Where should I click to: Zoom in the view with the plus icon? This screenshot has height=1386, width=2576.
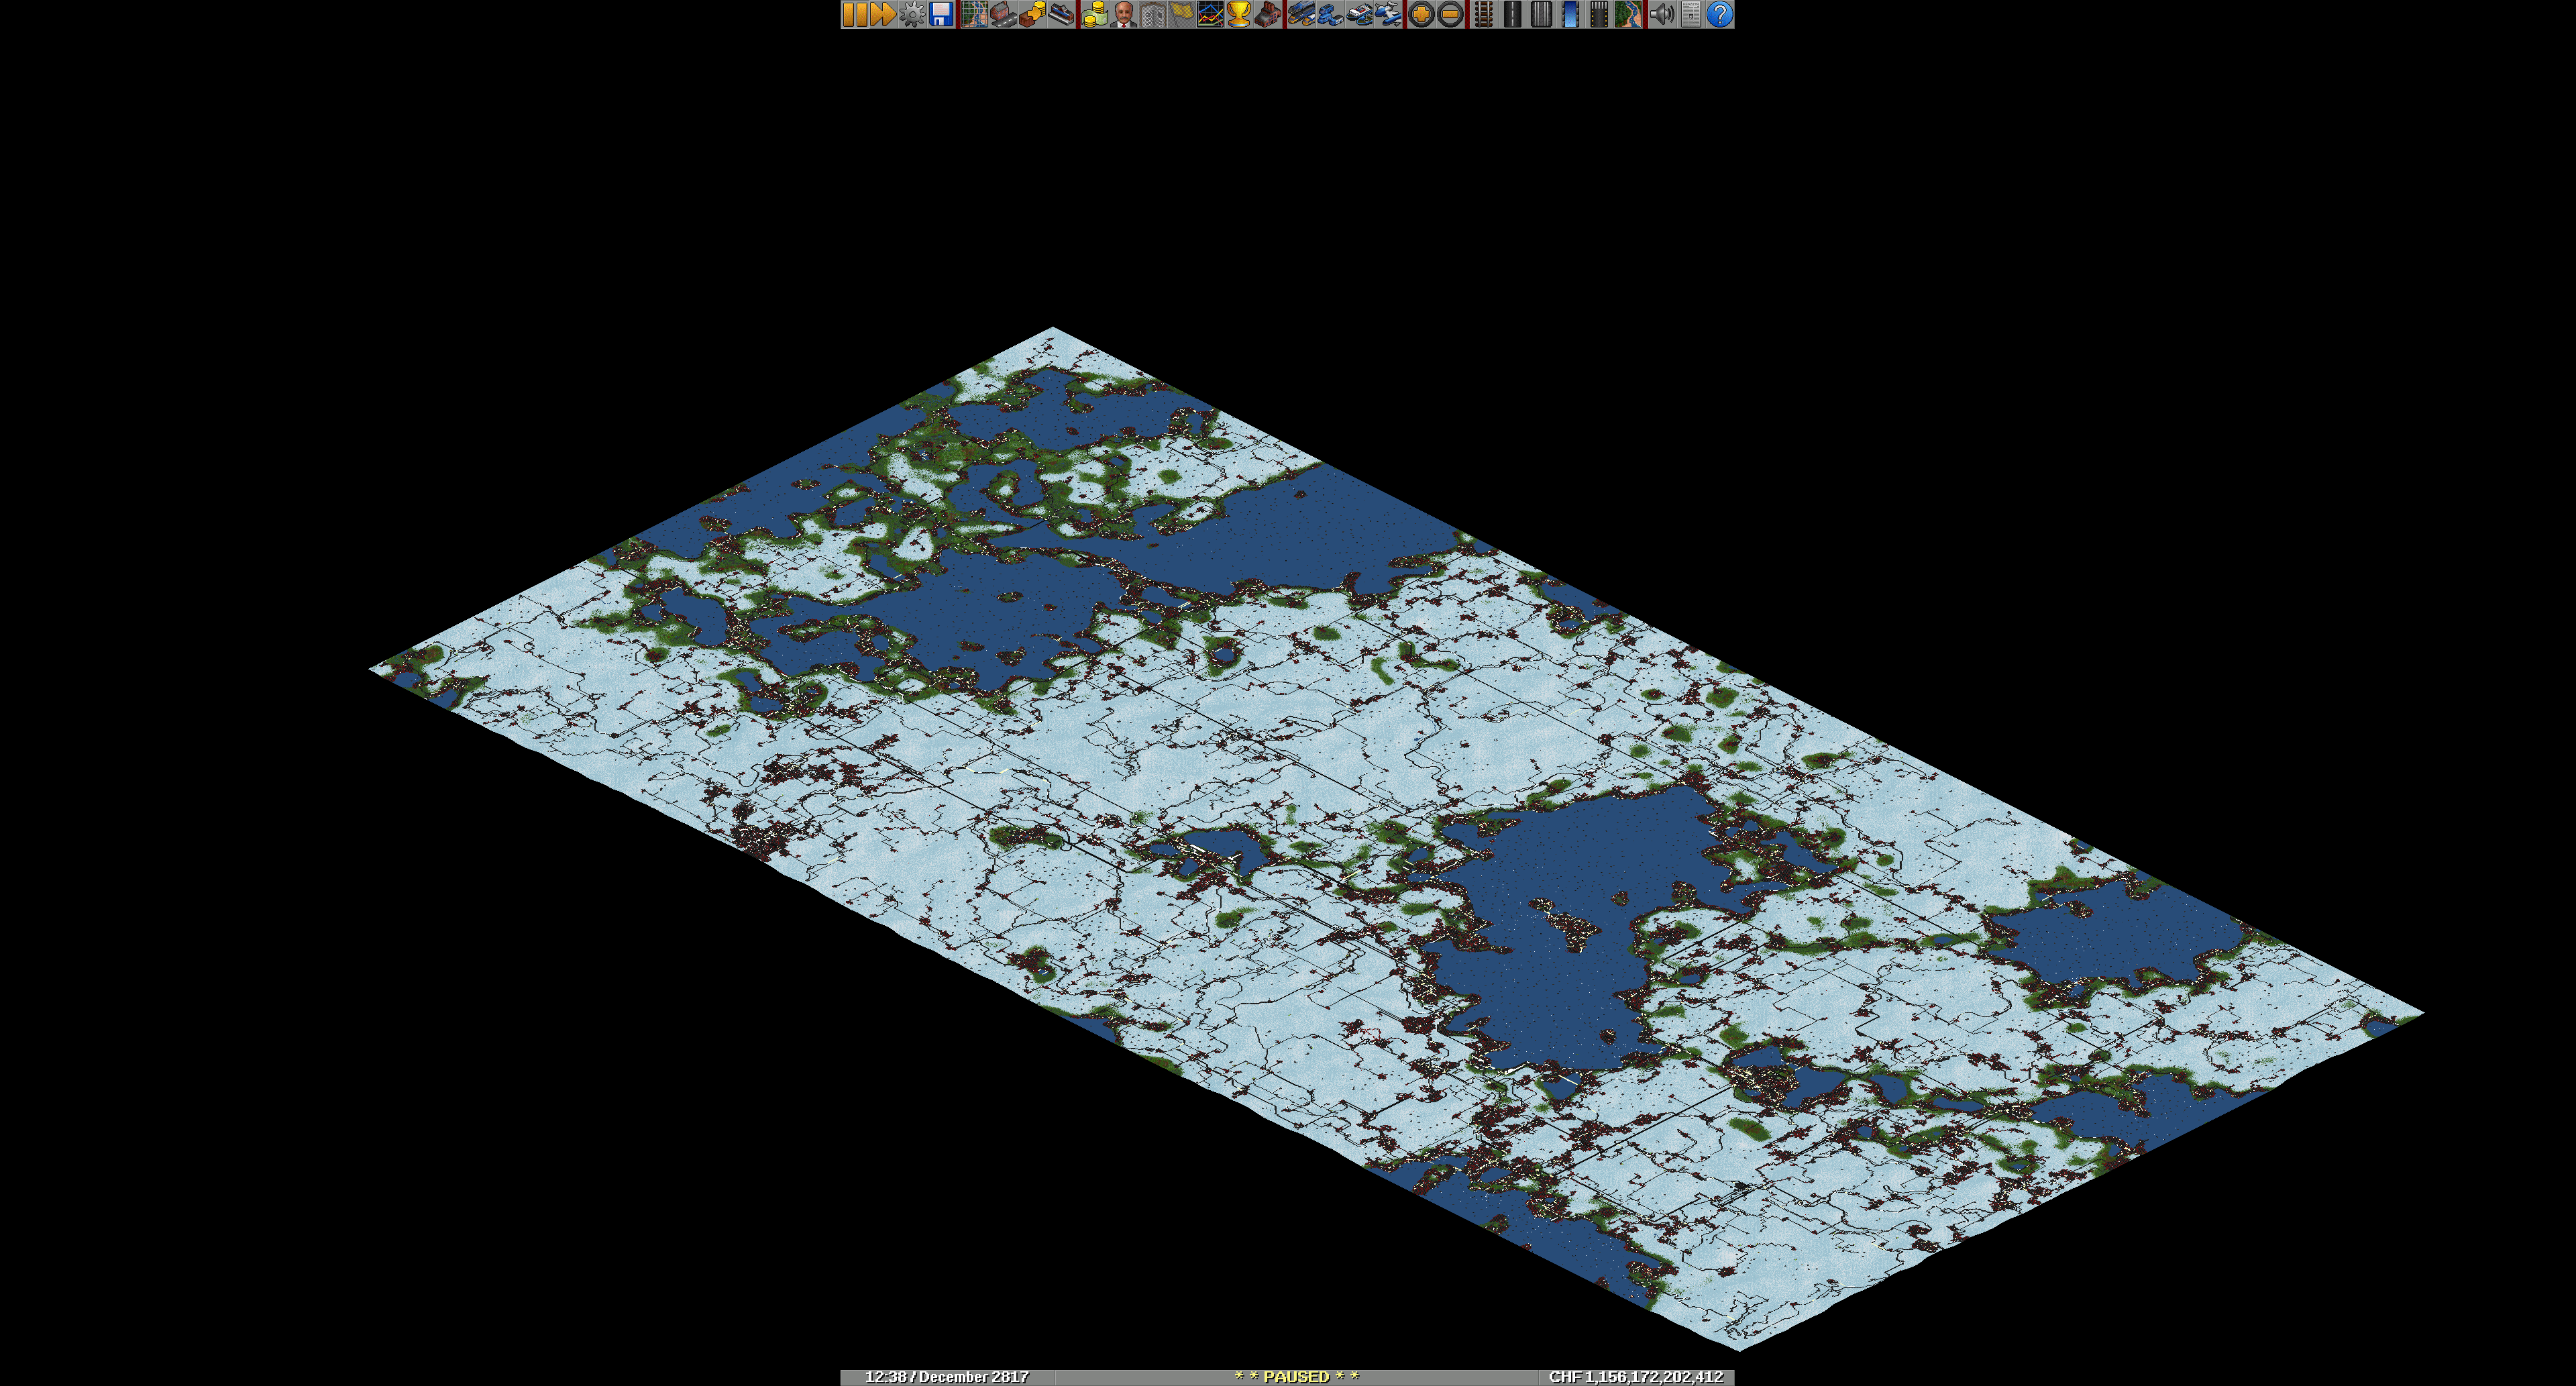(x=1422, y=14)
